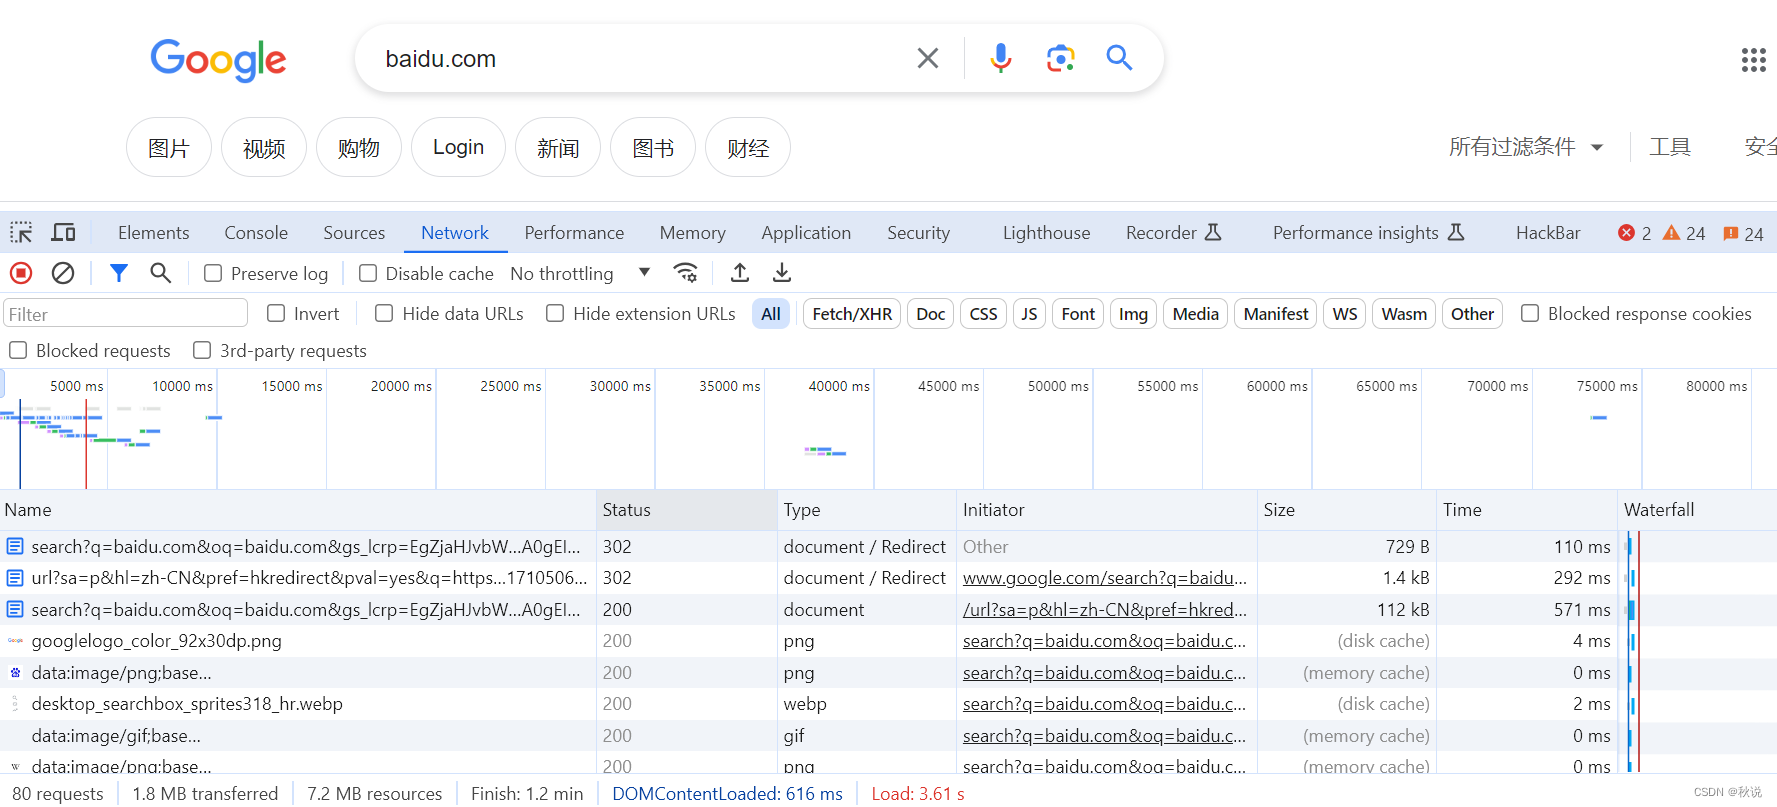Image resolution: width=1777 pixels, height=807 pixels.
Task: Open the Google apps grid
Action: coord(1753,60)
